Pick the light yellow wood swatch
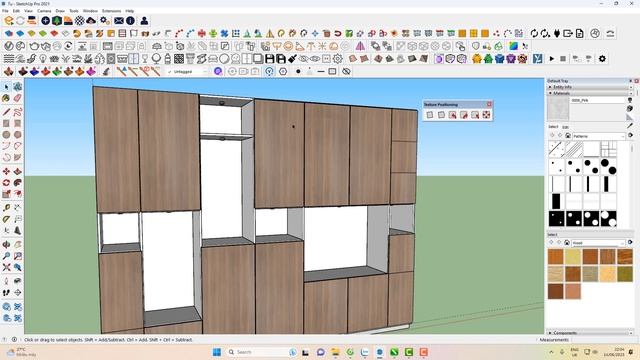This screenshot has height=360, width=640. pos(573,257)
